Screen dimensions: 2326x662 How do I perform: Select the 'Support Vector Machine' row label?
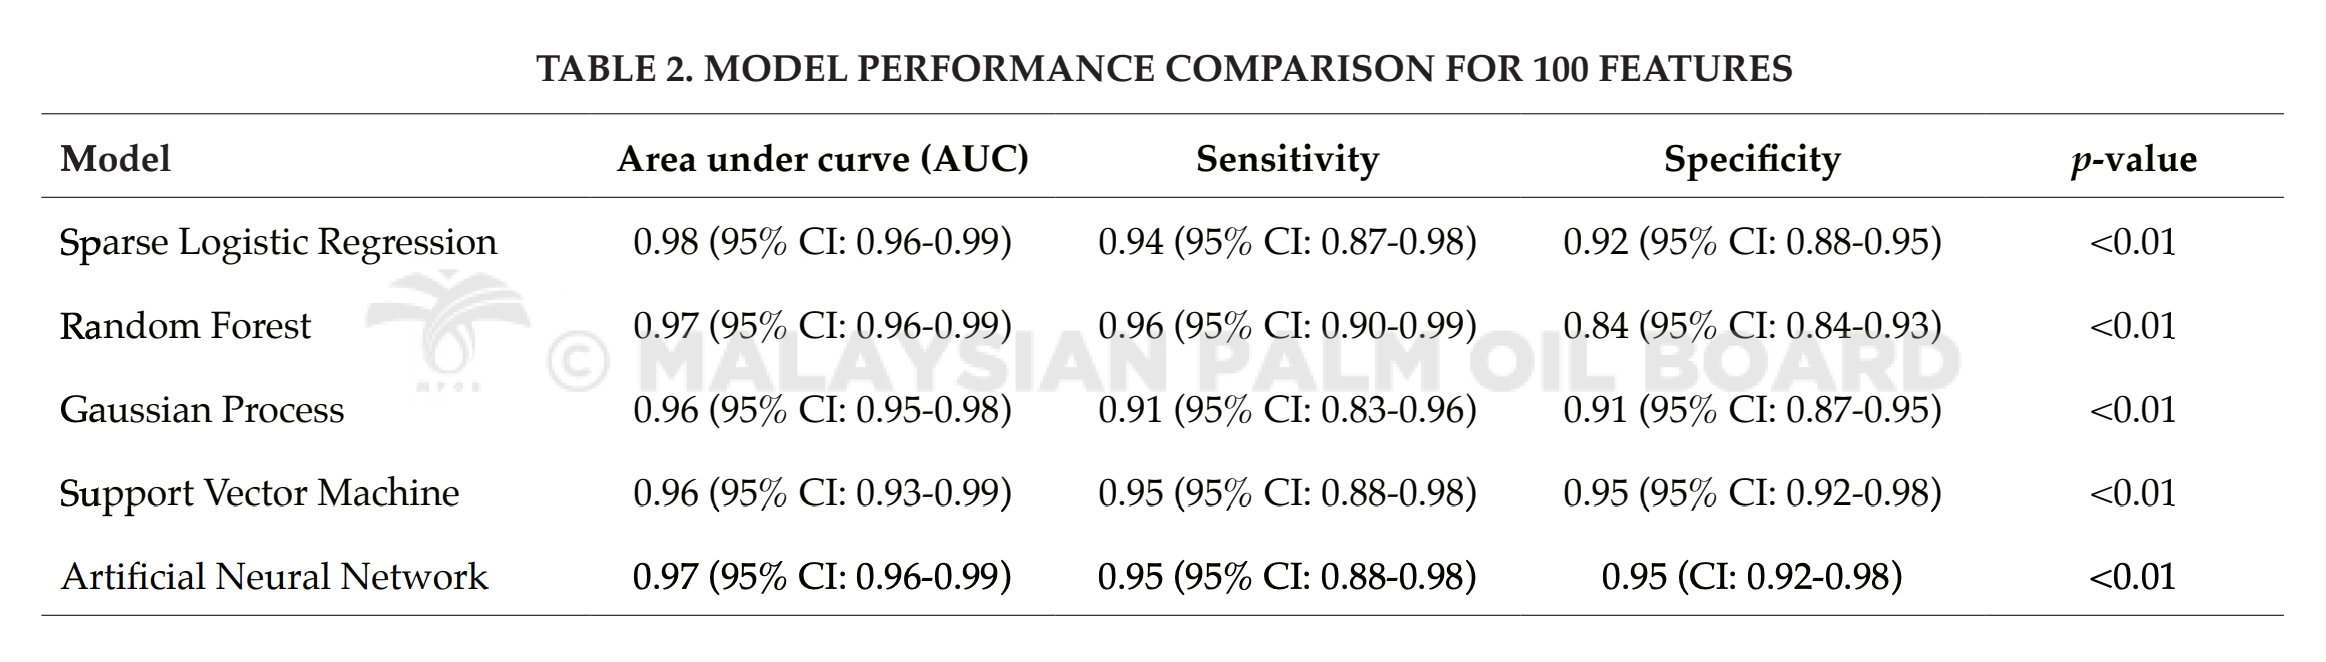(259, 494)
